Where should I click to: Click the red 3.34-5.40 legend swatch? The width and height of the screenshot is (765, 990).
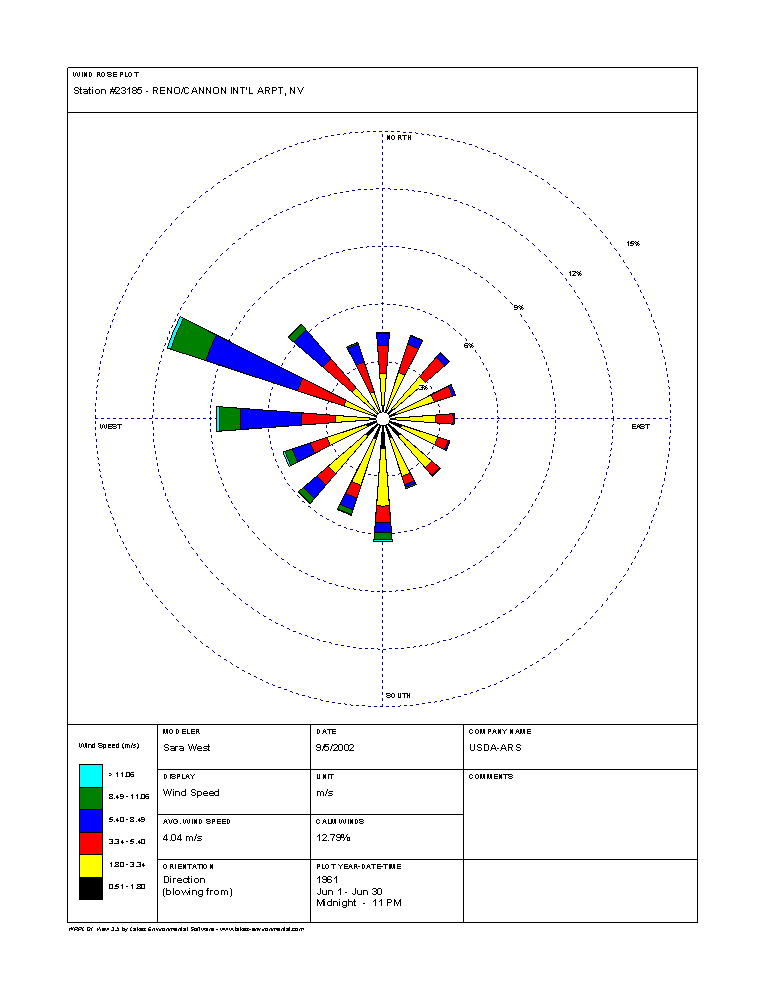(x=91, y=844)
